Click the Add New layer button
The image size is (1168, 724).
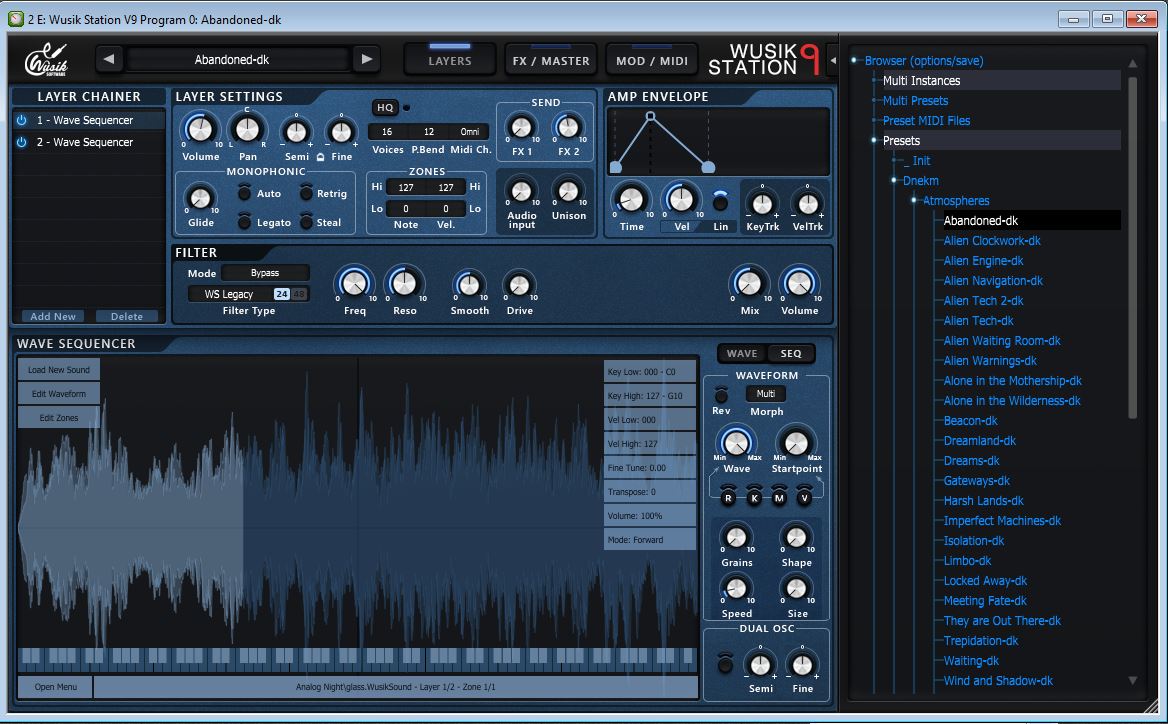coord(53,317)
